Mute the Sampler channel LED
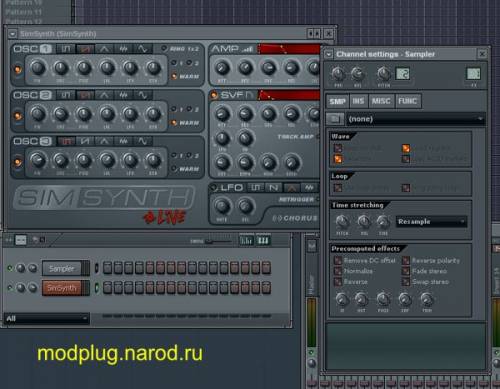 tap(10, 268)
